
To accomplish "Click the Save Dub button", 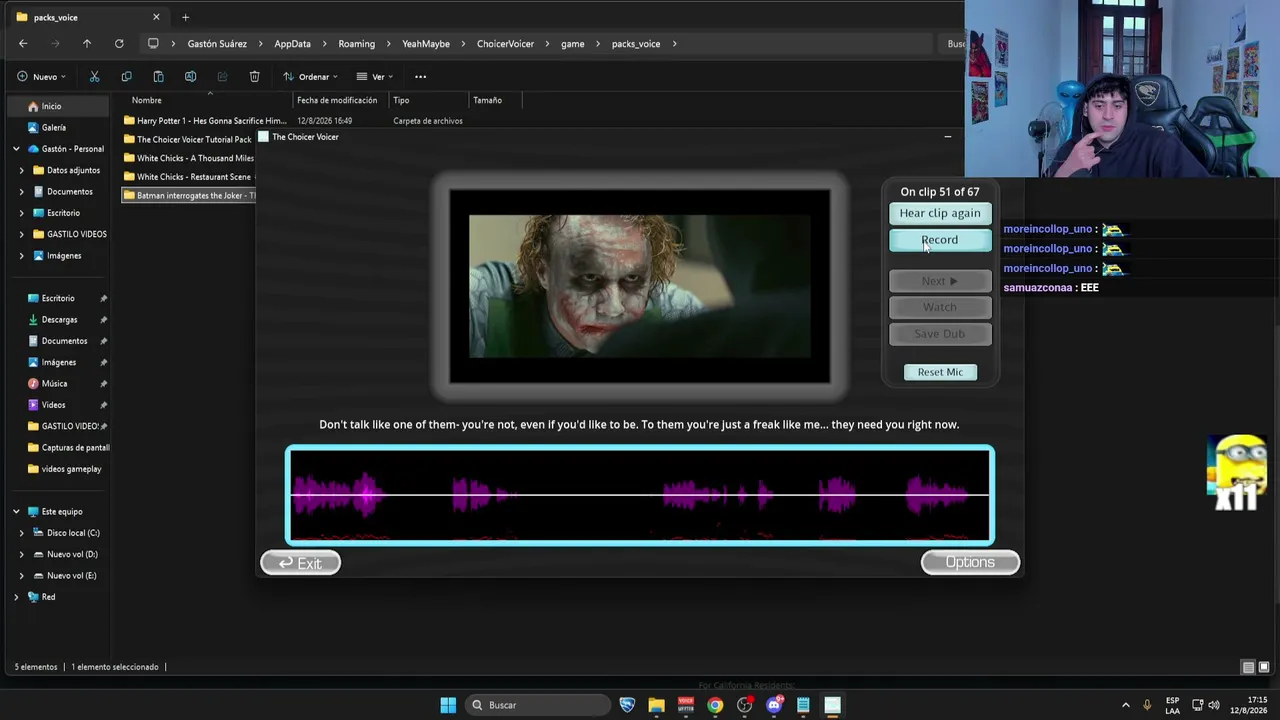I will (x=940, y=334).
